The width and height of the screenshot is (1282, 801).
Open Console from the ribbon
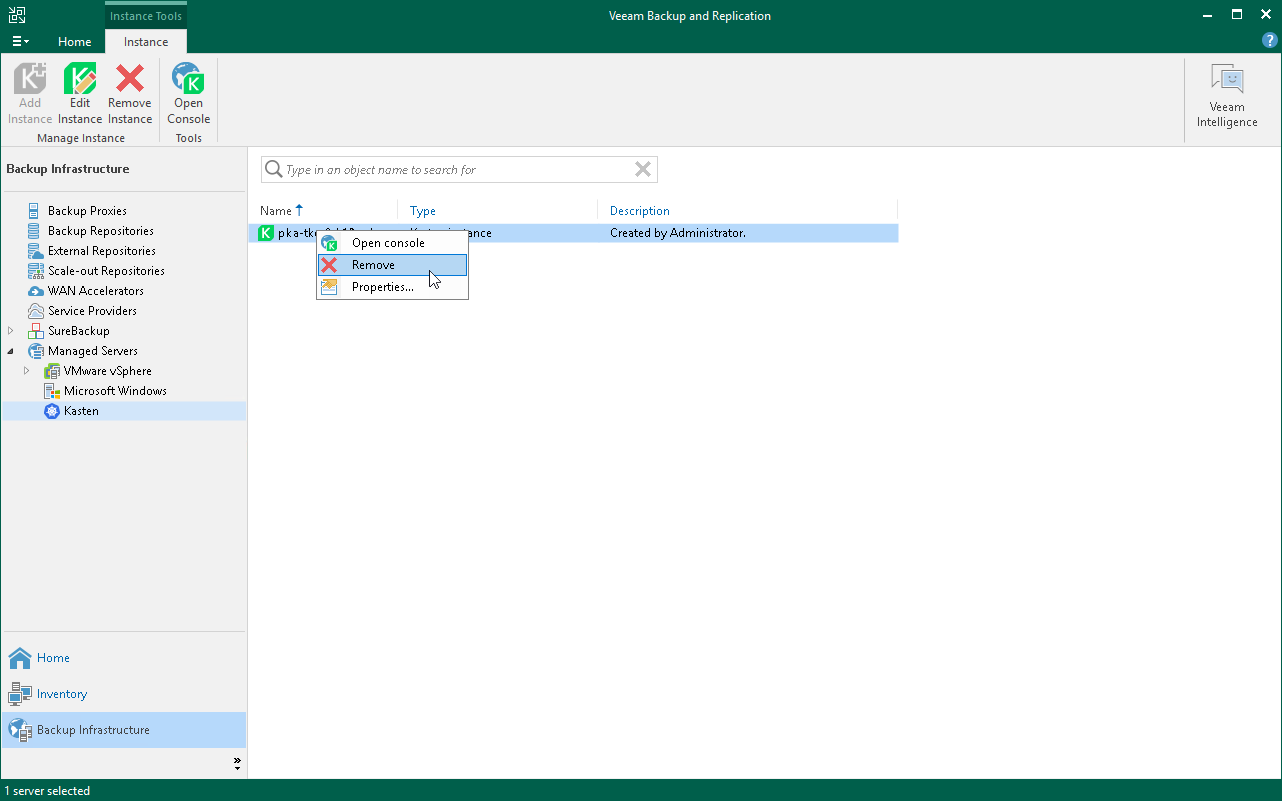click(x=188, y=93)
